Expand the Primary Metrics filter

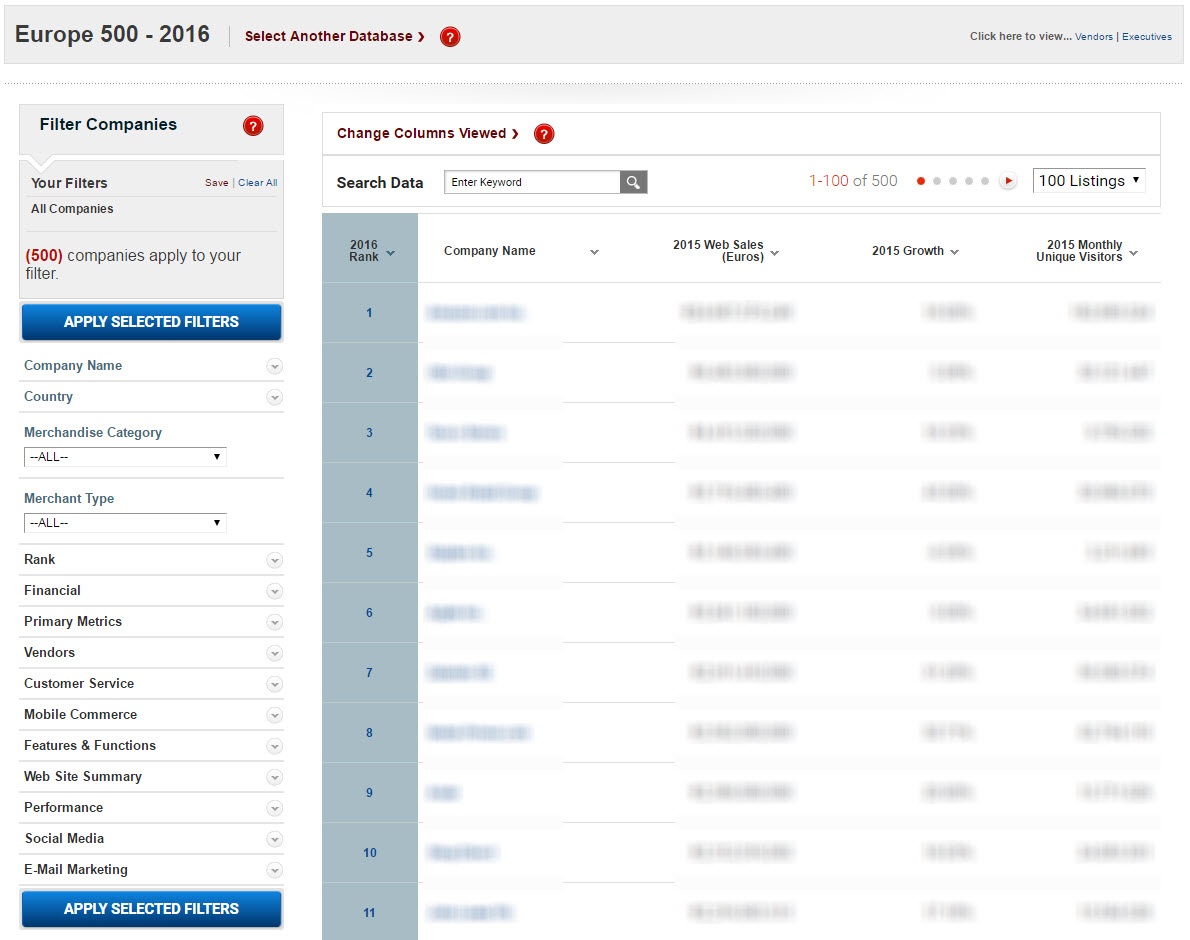pos(275,623)
